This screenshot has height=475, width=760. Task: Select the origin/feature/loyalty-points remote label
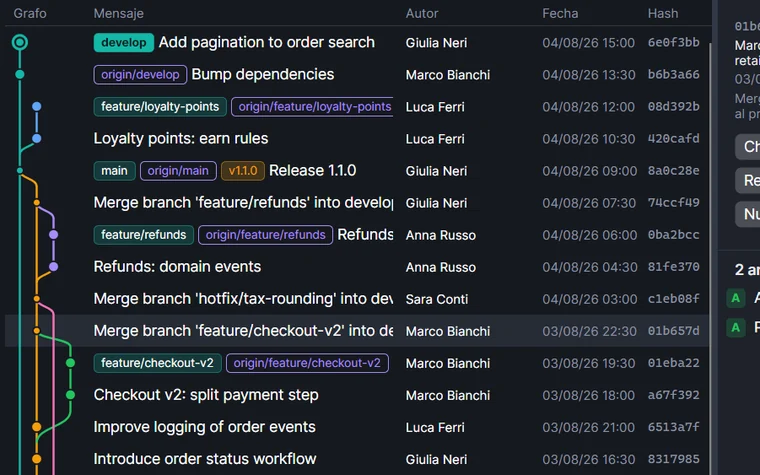click(x=312, y=107)
